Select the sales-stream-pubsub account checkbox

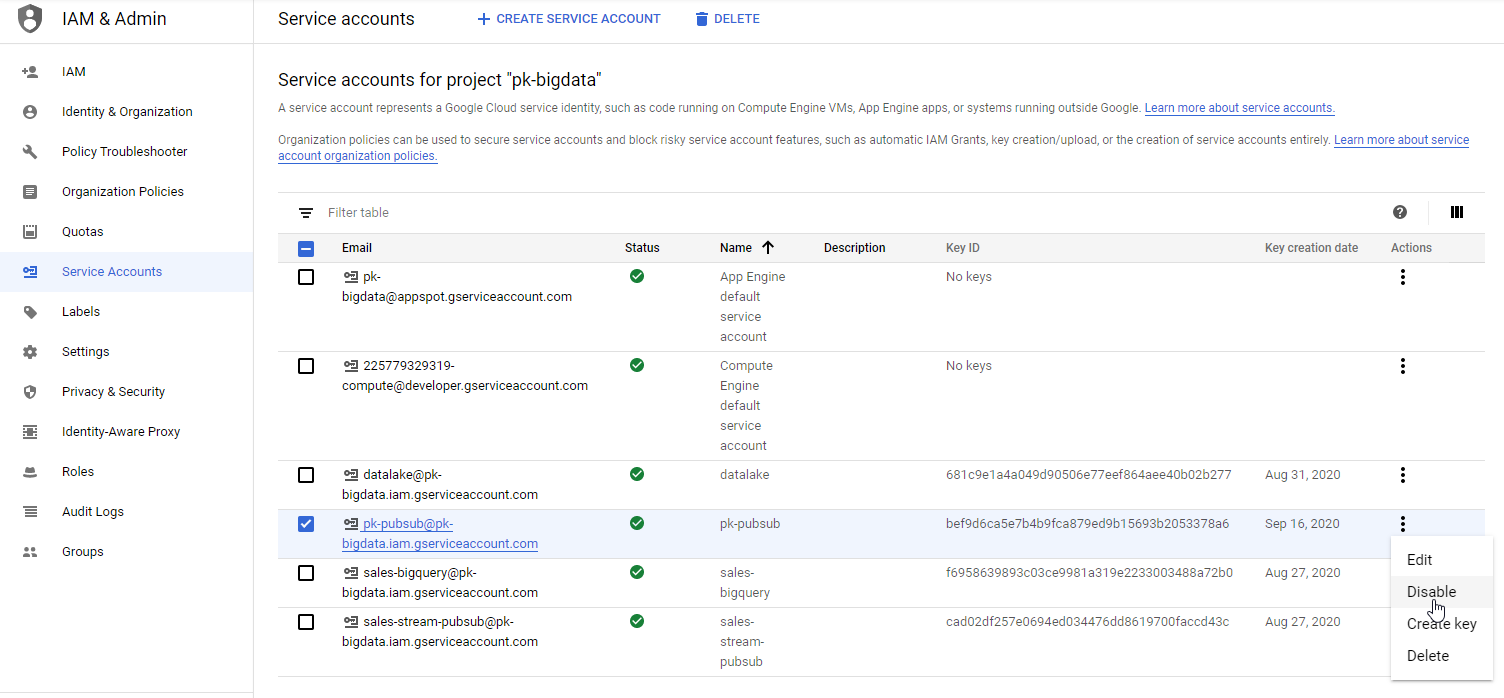[306, 622]
